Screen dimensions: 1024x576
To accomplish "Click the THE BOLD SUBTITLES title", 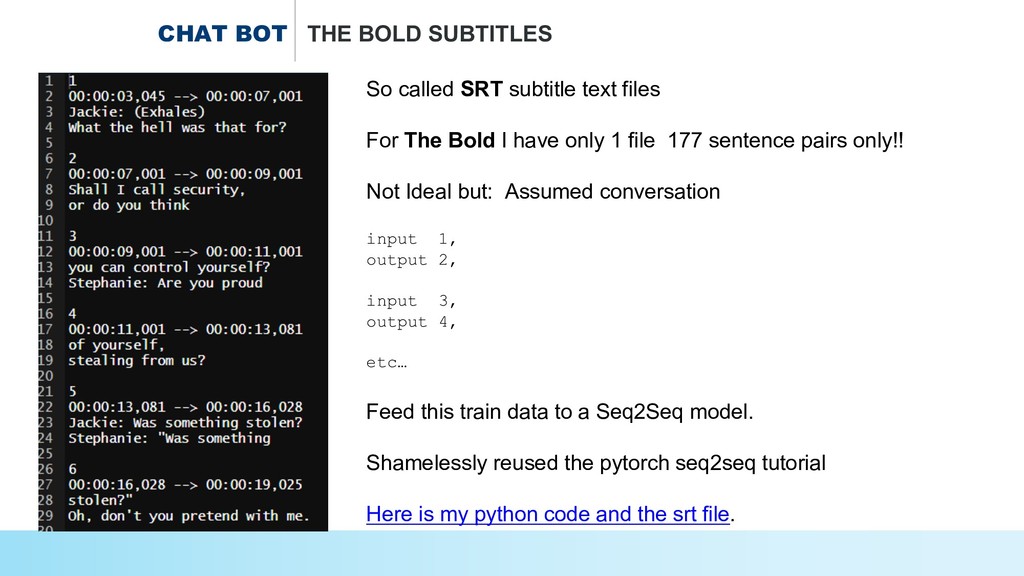I will click(x=430, y=34).
